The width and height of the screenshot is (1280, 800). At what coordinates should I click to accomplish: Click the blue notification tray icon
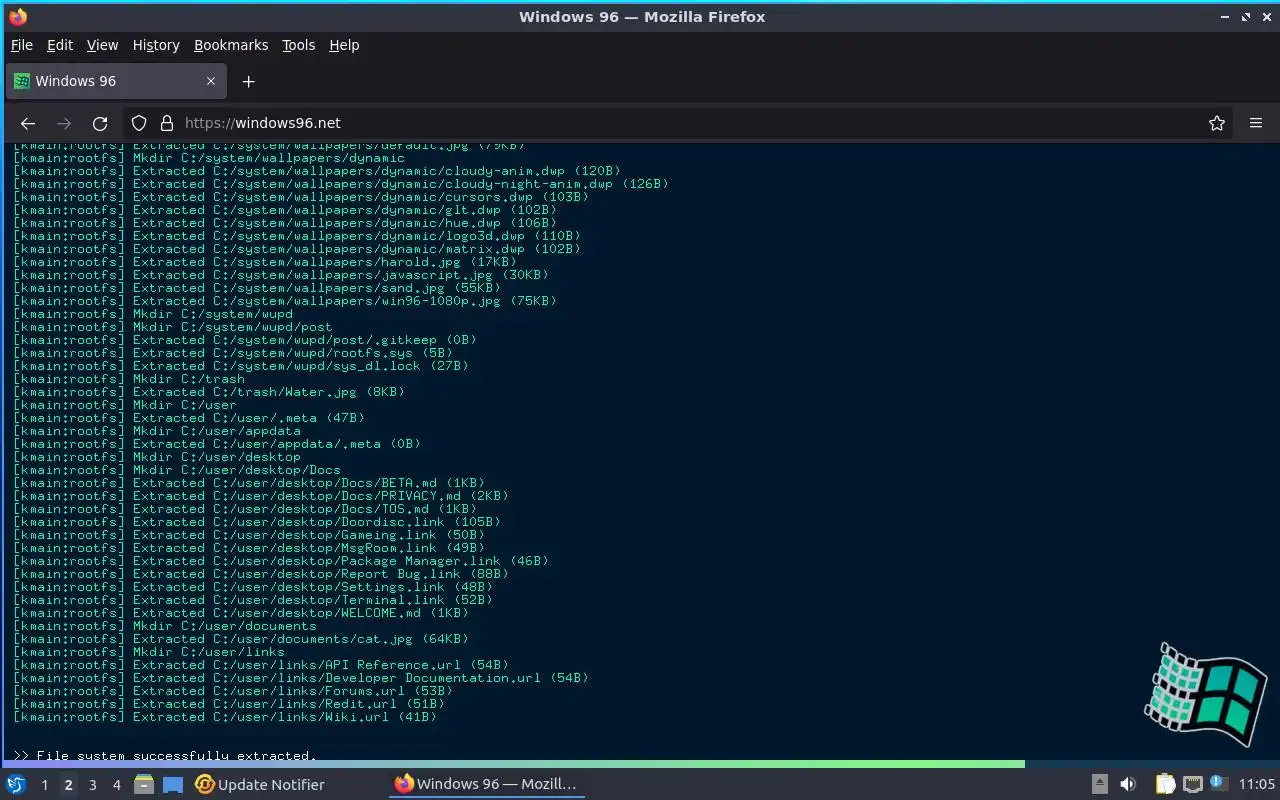[1217, 783]
